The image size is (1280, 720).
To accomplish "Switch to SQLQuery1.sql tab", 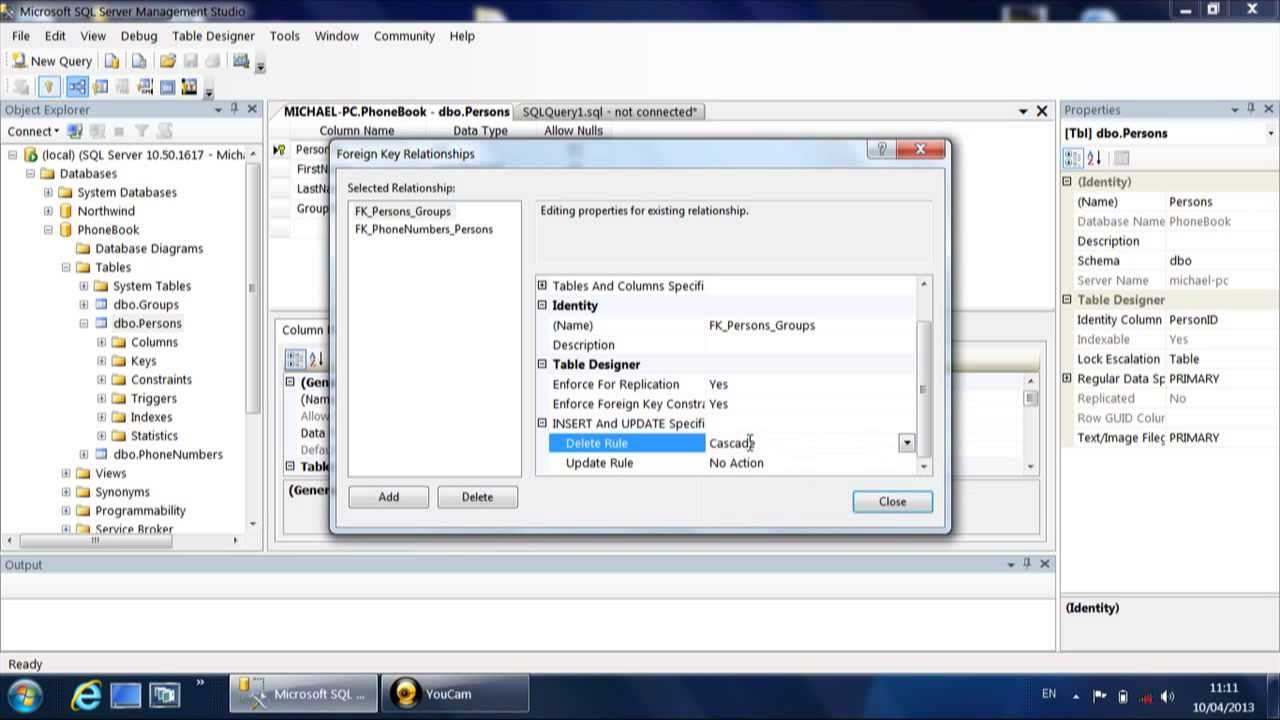I will (x=610, y=112).
